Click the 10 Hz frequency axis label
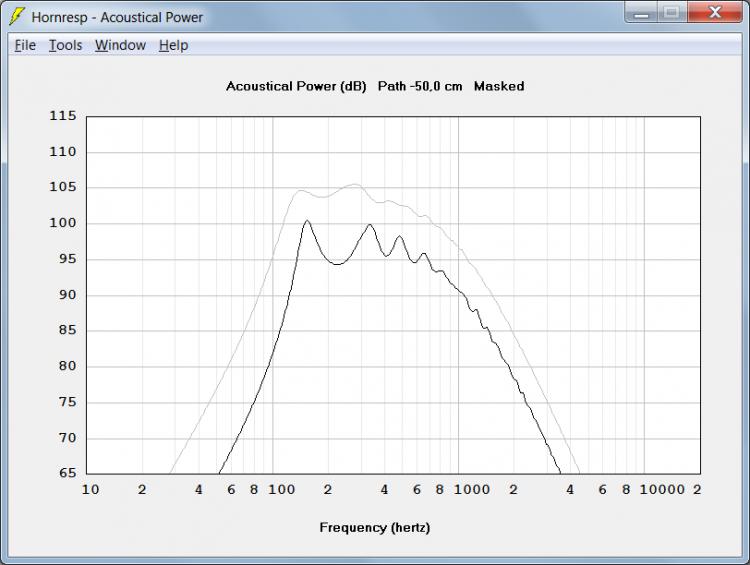 point(90,490)
